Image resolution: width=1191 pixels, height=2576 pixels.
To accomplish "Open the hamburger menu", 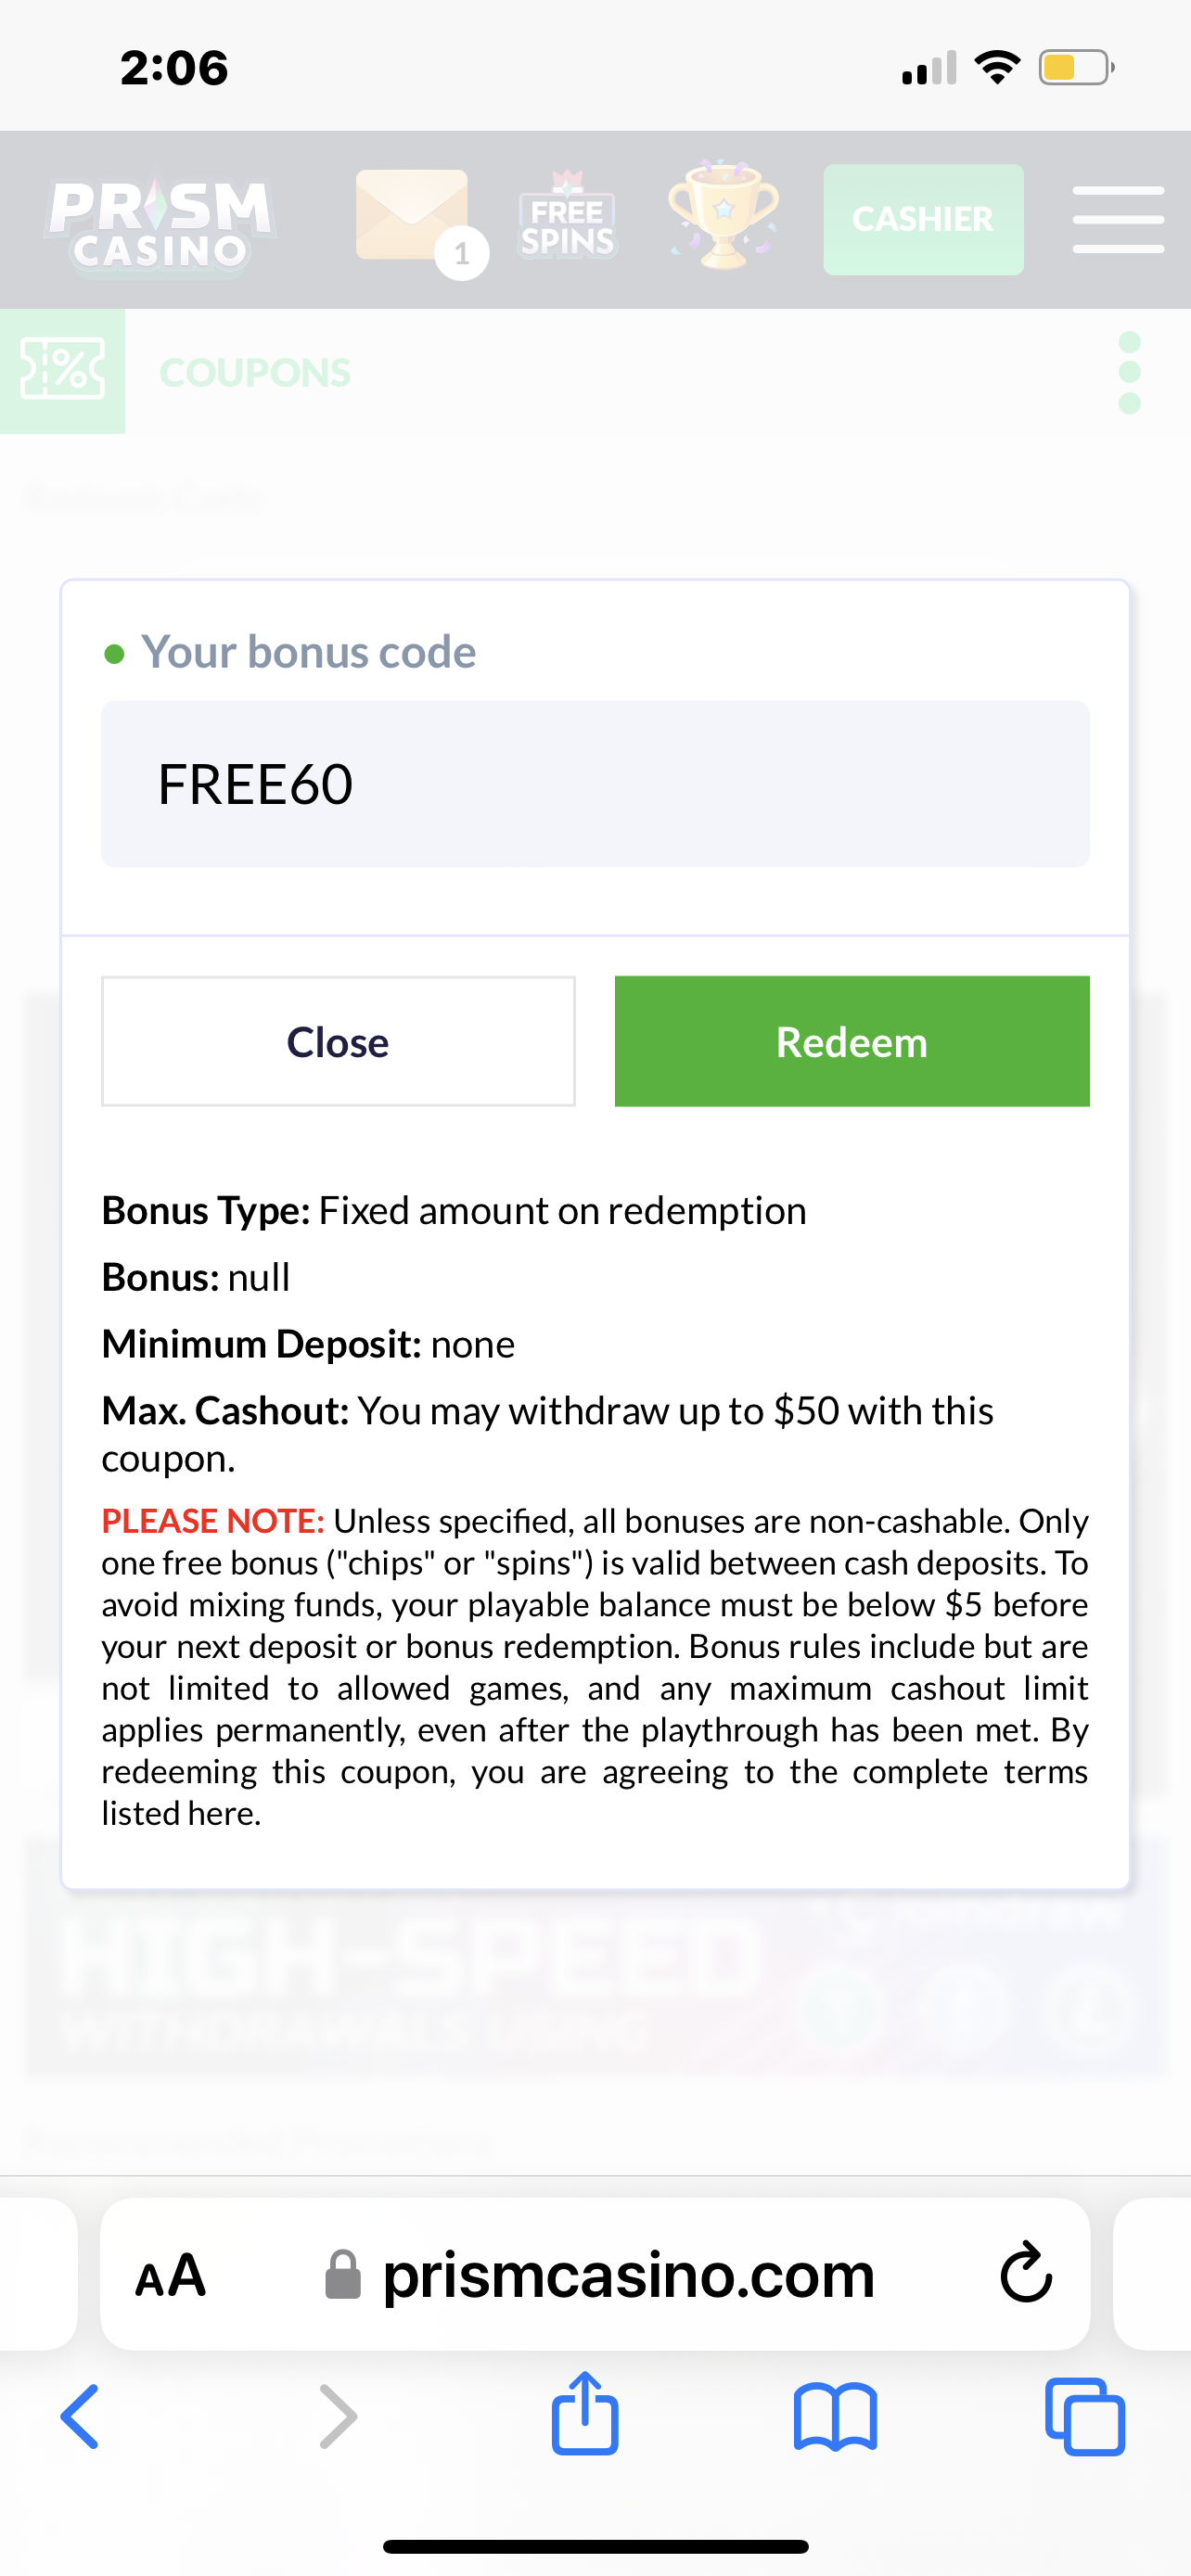I will 1117,219.
